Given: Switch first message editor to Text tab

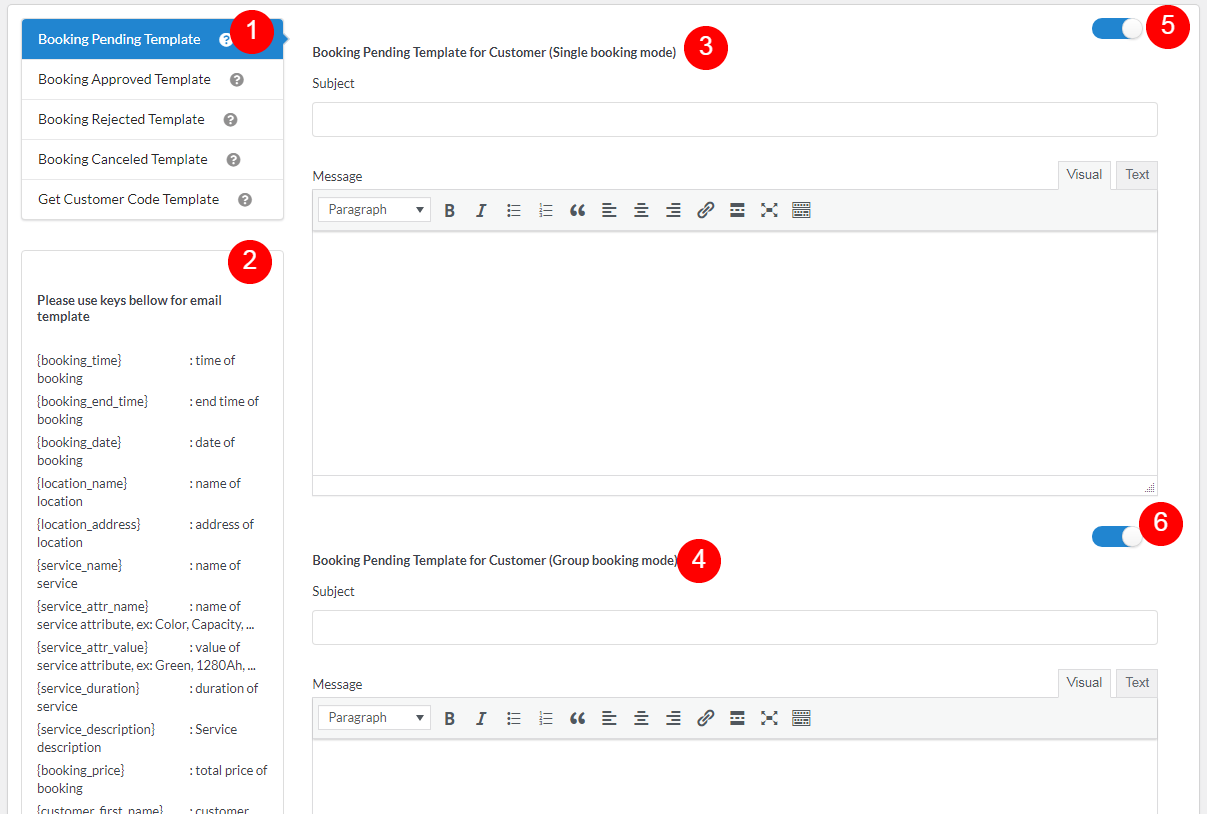Looking at the screenshot, I should [x=1137, y=175].
